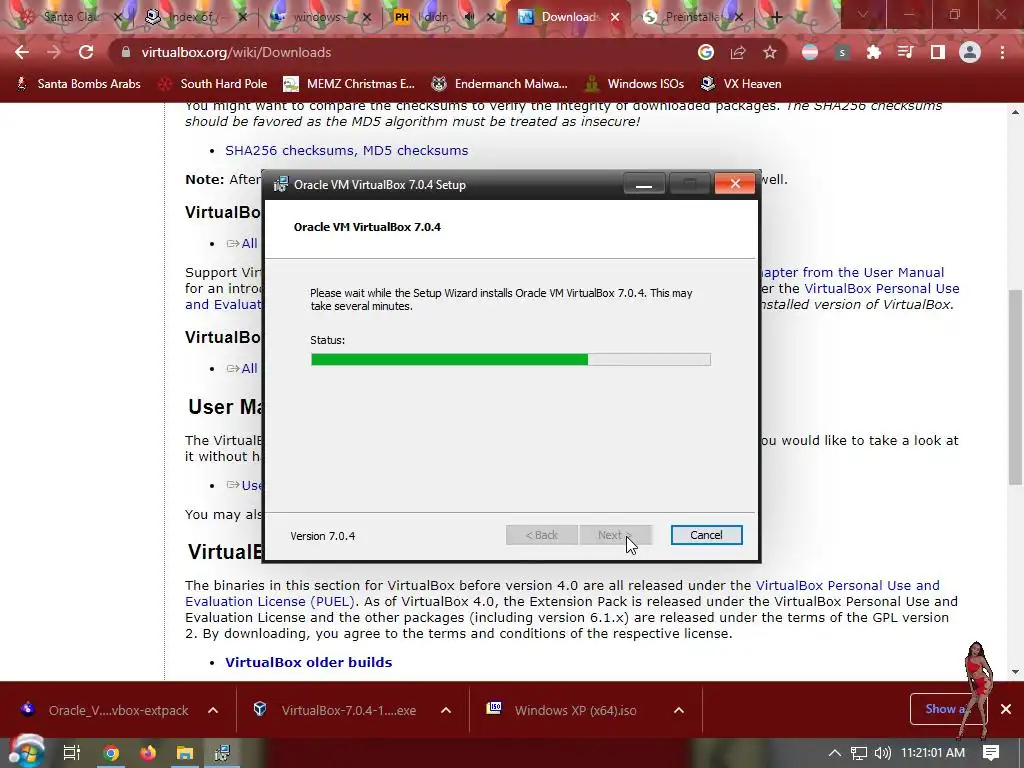Screen dimensions: 1024x768
Task: Click the virtualbox.org address bar
Action: click(x=405, y=52)
